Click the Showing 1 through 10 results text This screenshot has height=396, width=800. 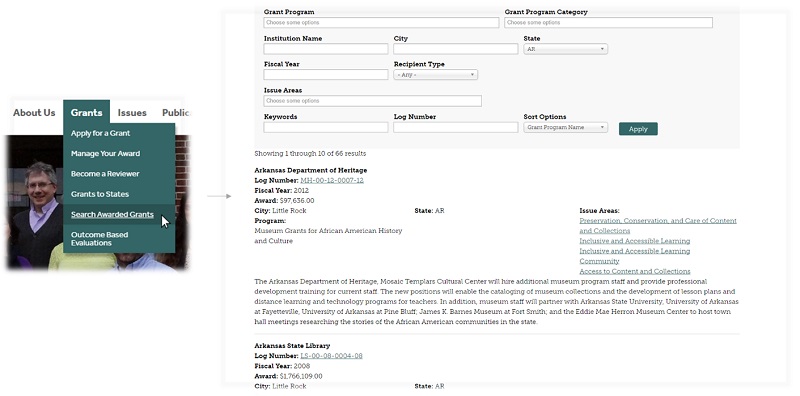click(x=310, y=153)
